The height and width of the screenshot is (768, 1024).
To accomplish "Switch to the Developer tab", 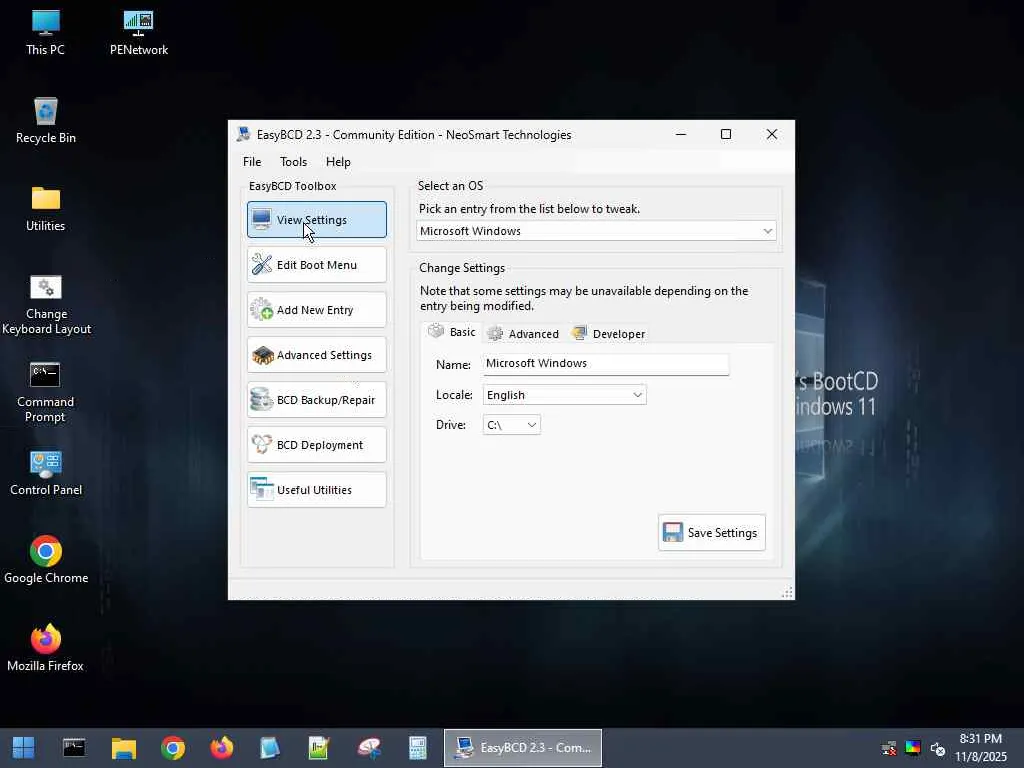I will pos(609,334).
